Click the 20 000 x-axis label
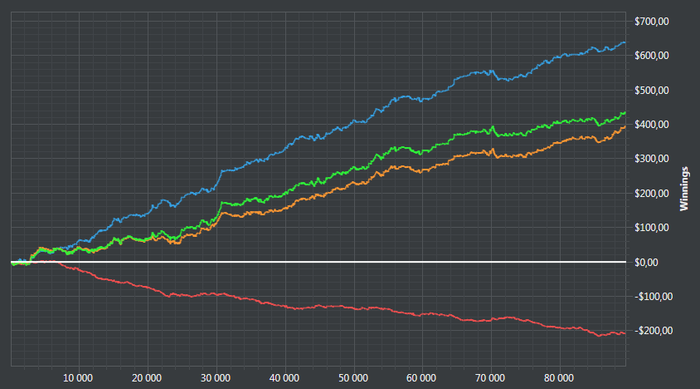Screen dimensions: 700x389 coord(146,378)
